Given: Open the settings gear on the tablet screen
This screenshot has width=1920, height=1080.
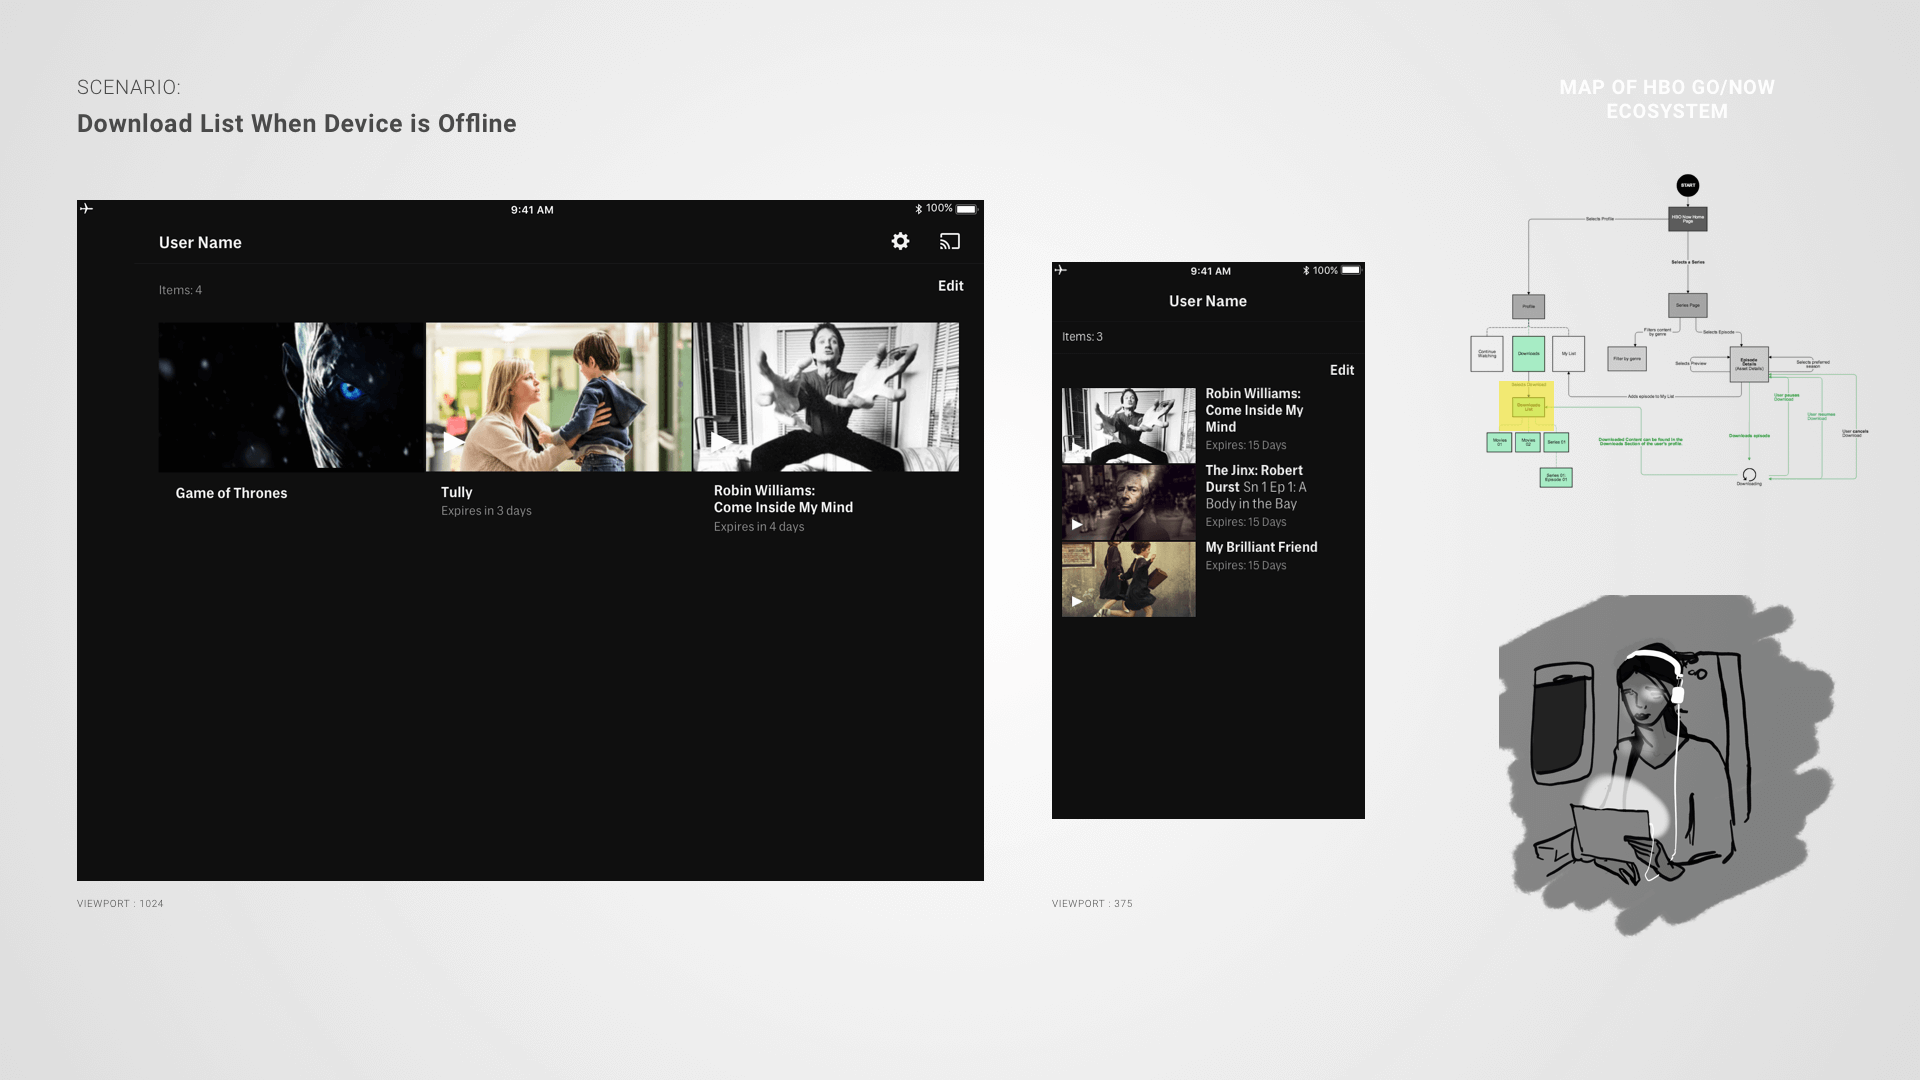Looking at the screenshot, I should (900, 241).
